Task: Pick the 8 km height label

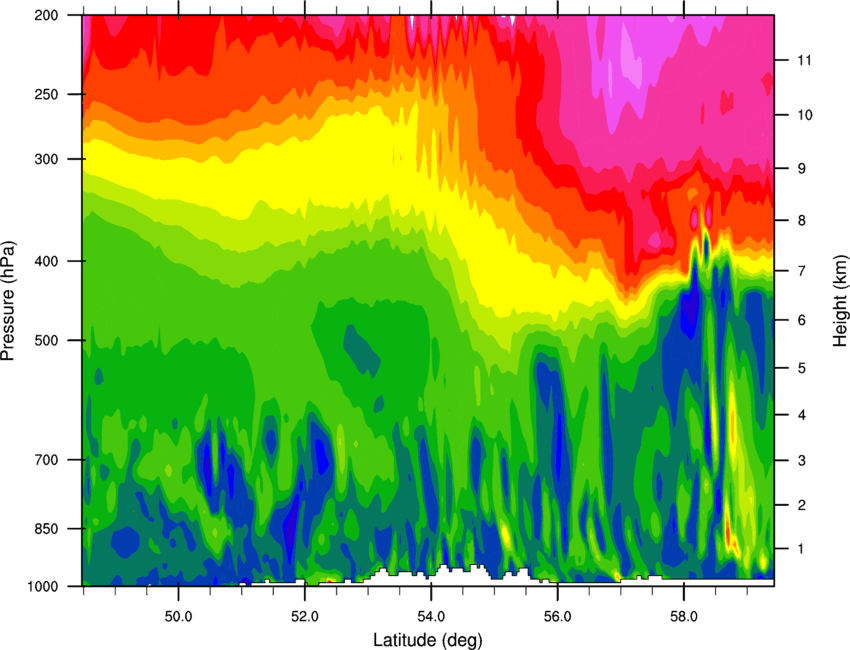Action: tap(802, 221)
